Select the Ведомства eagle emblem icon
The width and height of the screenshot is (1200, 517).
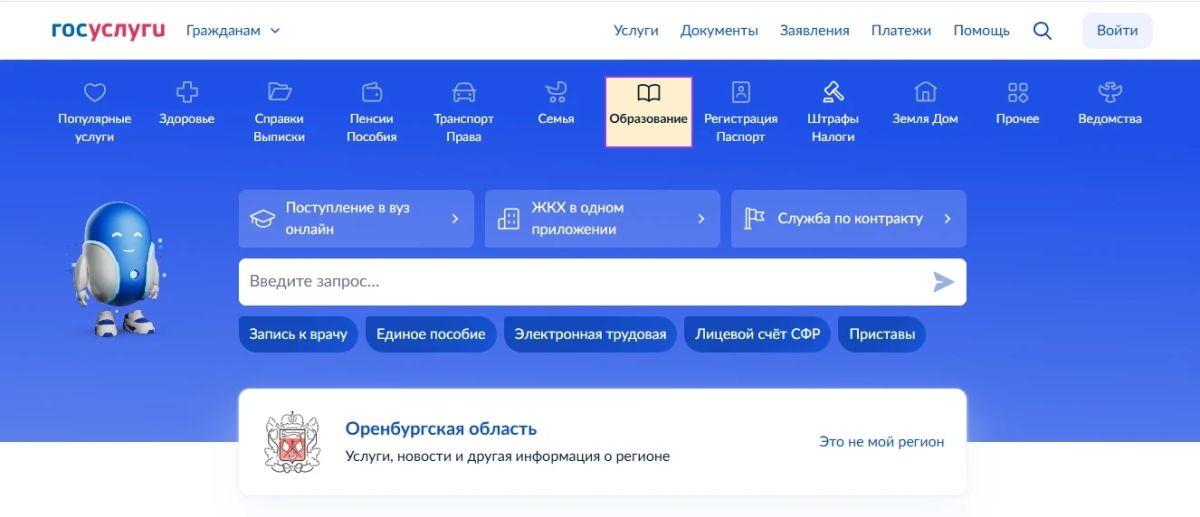1110,92
